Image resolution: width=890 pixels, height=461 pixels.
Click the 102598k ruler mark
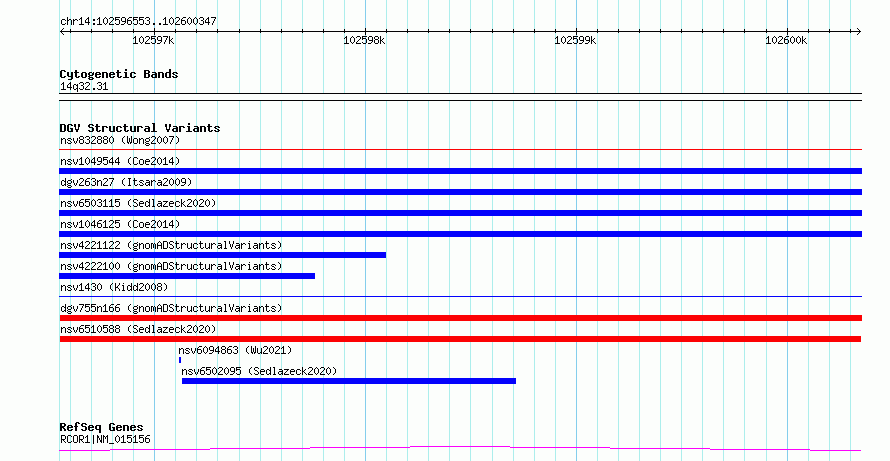[364, 40]
